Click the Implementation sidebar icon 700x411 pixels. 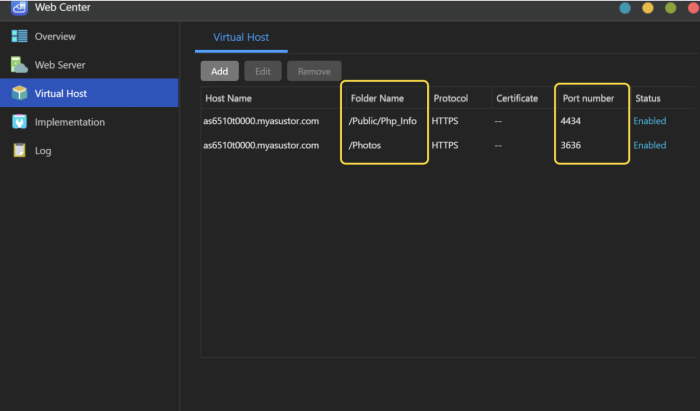[x=19, y=122]
